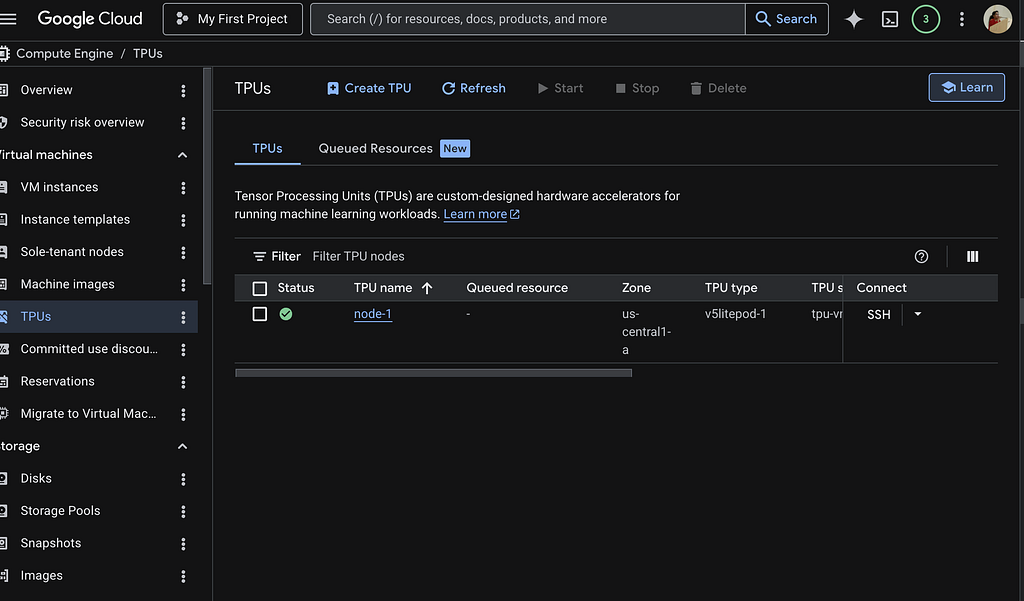This screenshot has width=1024, height=601.
Task: Go to Compute Engine breadcrumb
Action: click(x=64, y=54)
